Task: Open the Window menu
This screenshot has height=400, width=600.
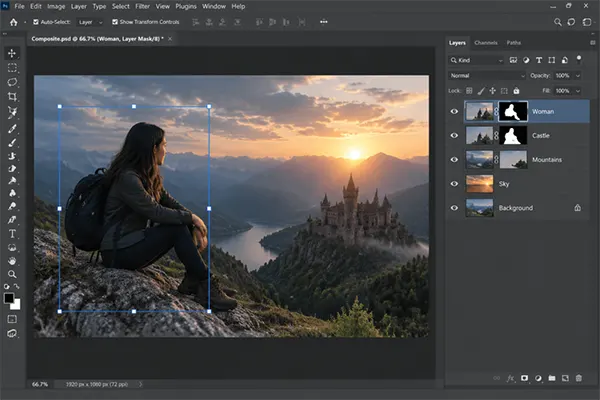Action: tap(214, 7)
